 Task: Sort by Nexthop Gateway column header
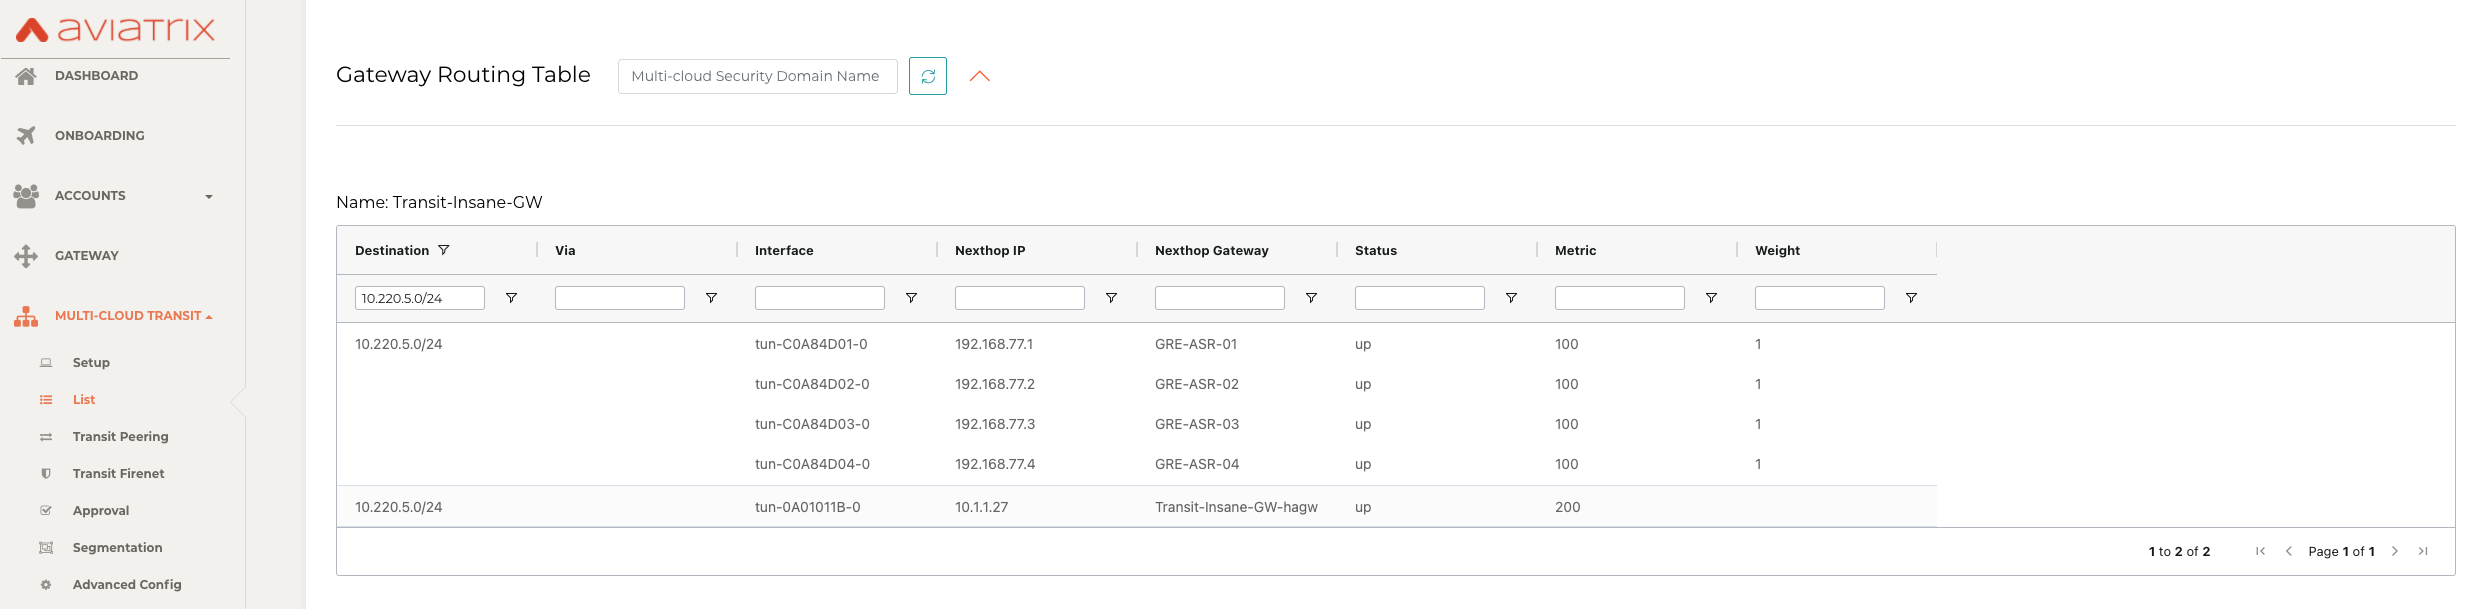(1212, 251)
